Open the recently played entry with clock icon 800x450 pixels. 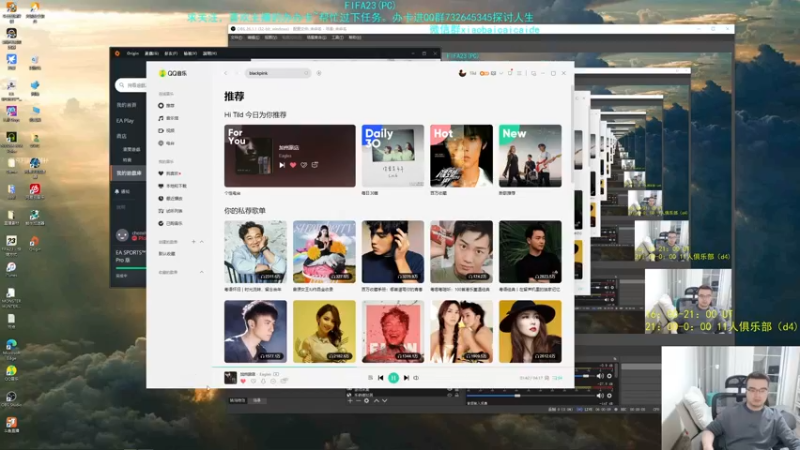point(170,198)
